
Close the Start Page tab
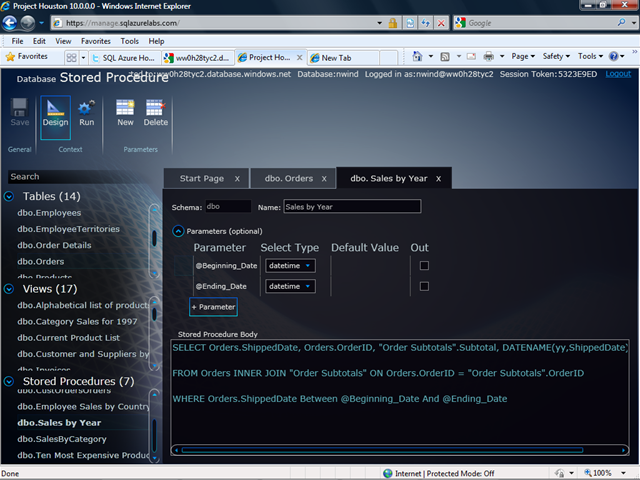tap(237, 179)
